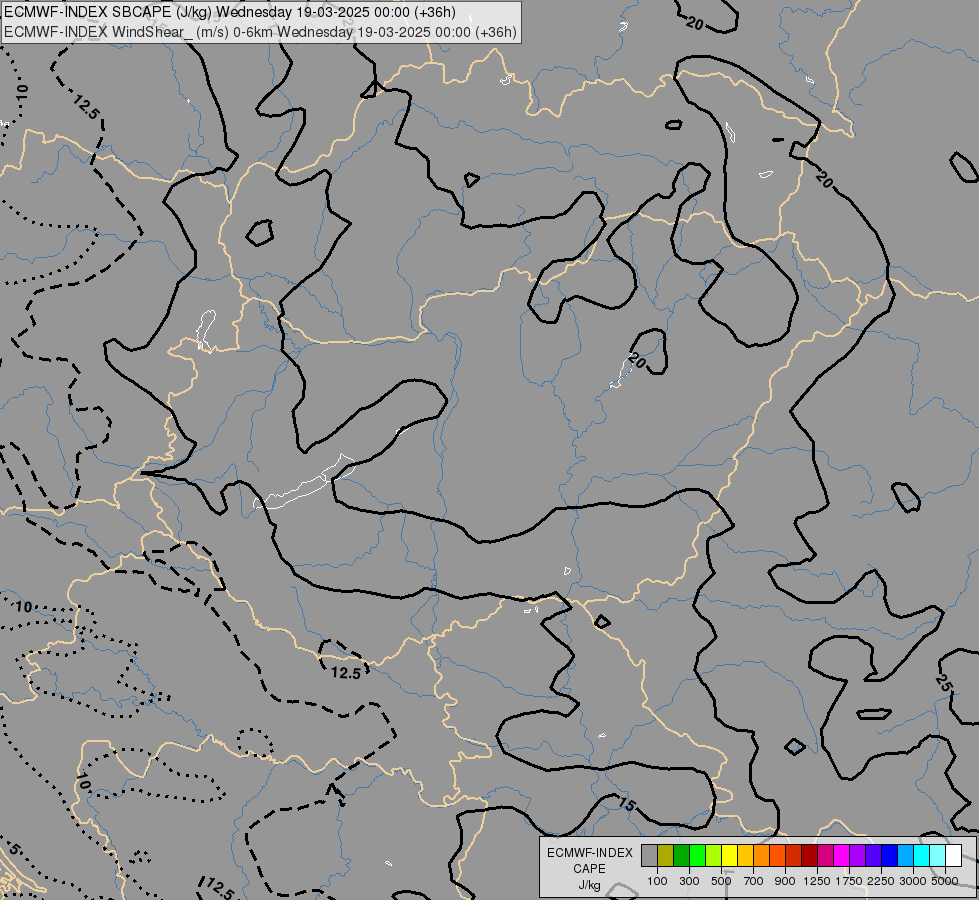979x900 pixels.
Task: Click the legend tick label 300
Action: click(689, 881)
